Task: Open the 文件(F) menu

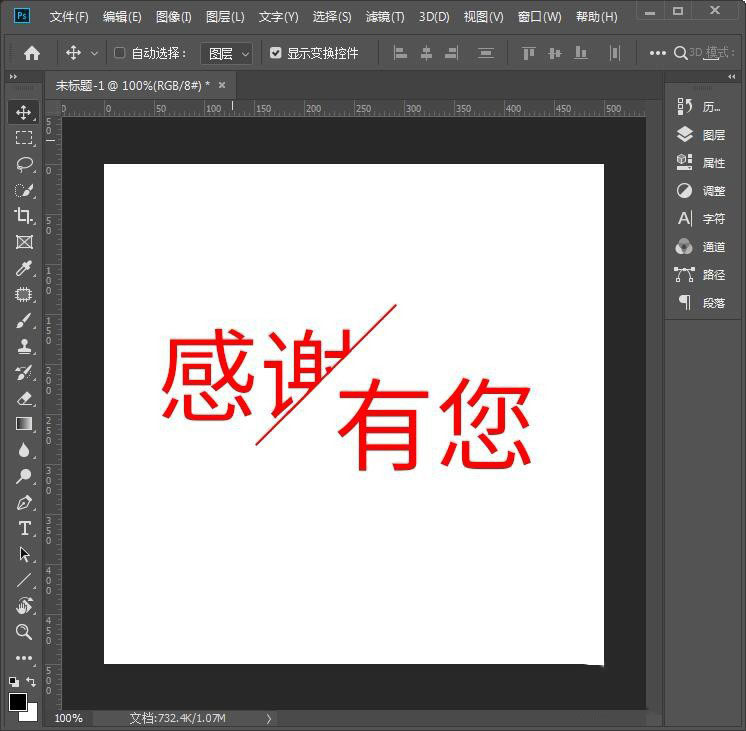Action: [x=69, y=17]
